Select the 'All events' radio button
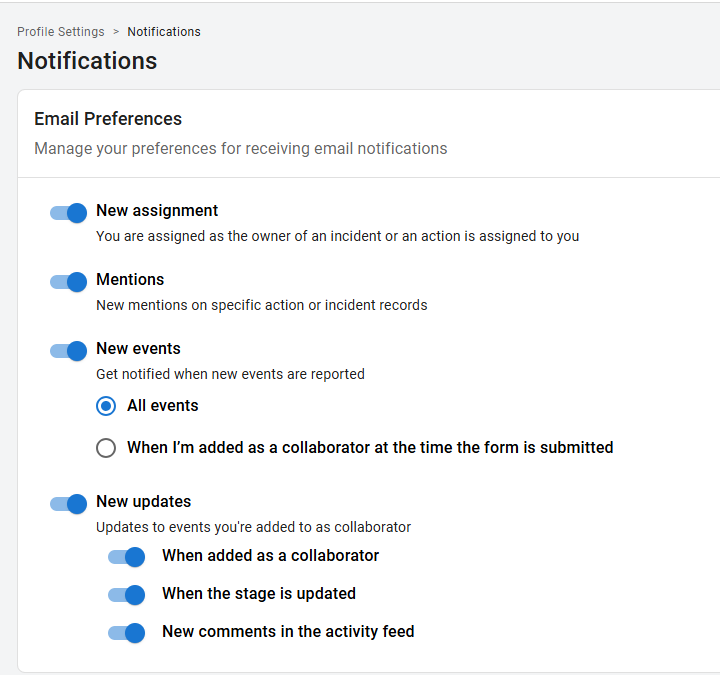The height and width of the screenshot is (675, 720). pos(106,406)
